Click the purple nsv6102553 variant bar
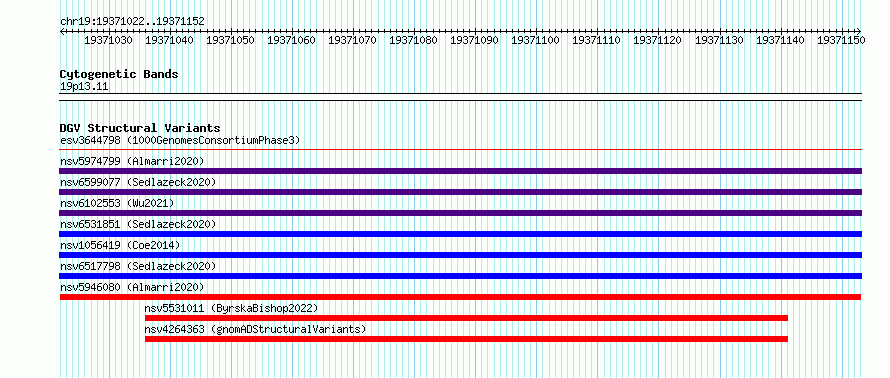The height and width of the screenshot is (378, 890). [x=461, y=213]
